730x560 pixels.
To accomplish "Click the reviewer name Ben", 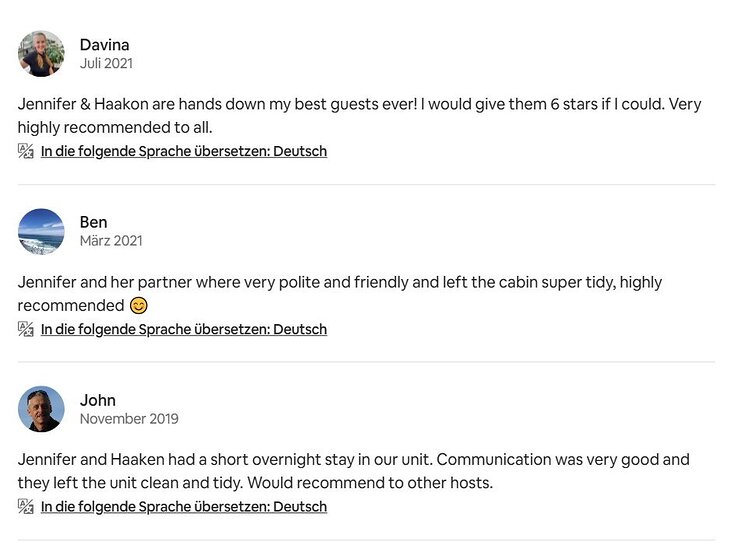I will pos(93,222).
